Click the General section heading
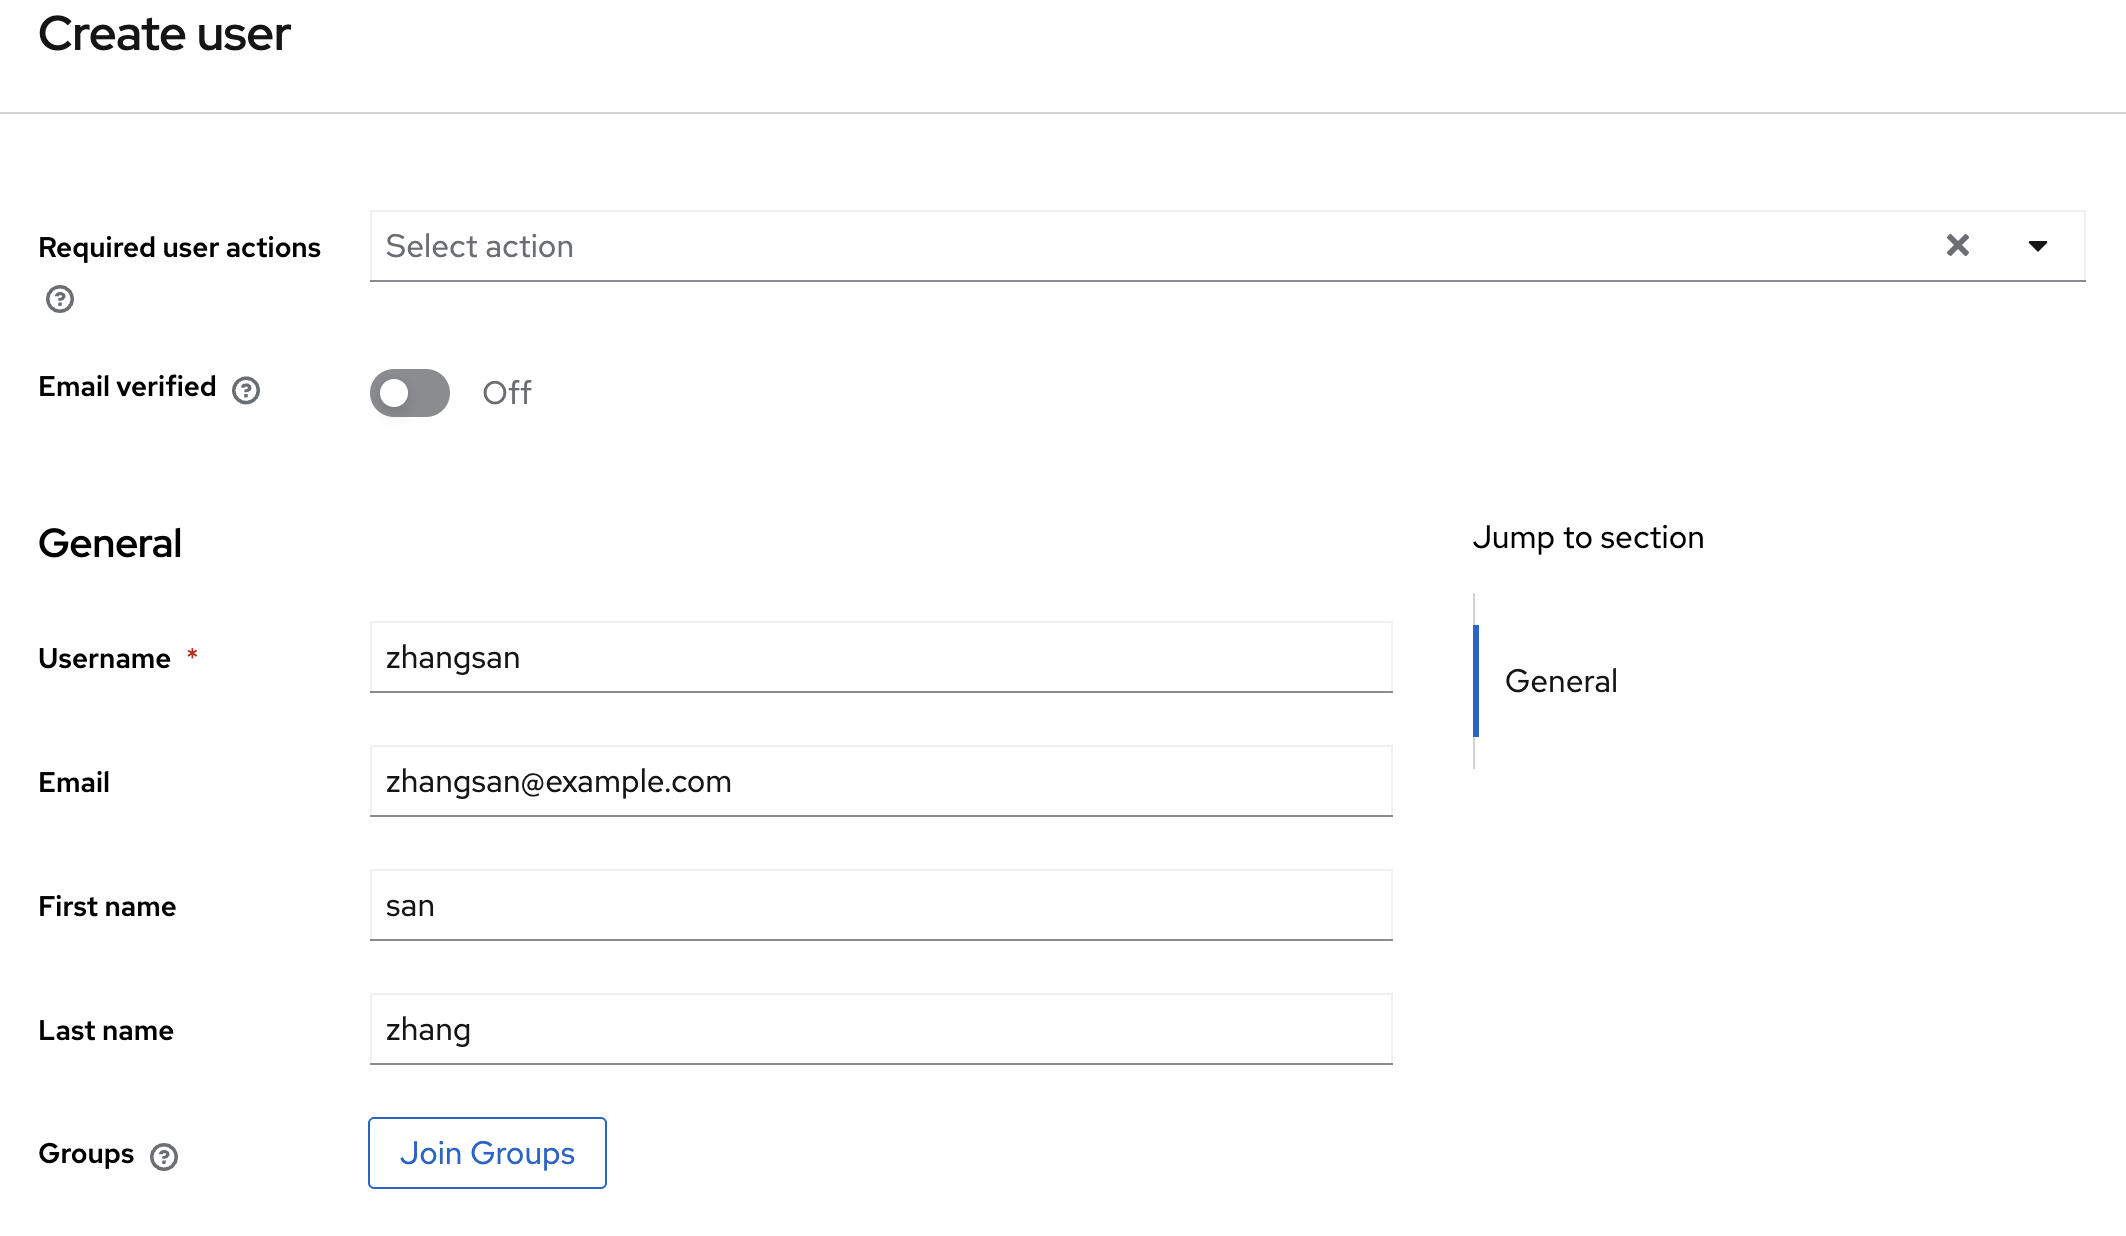Viewport: 2126px width, 1236px height. coord(110,544)
